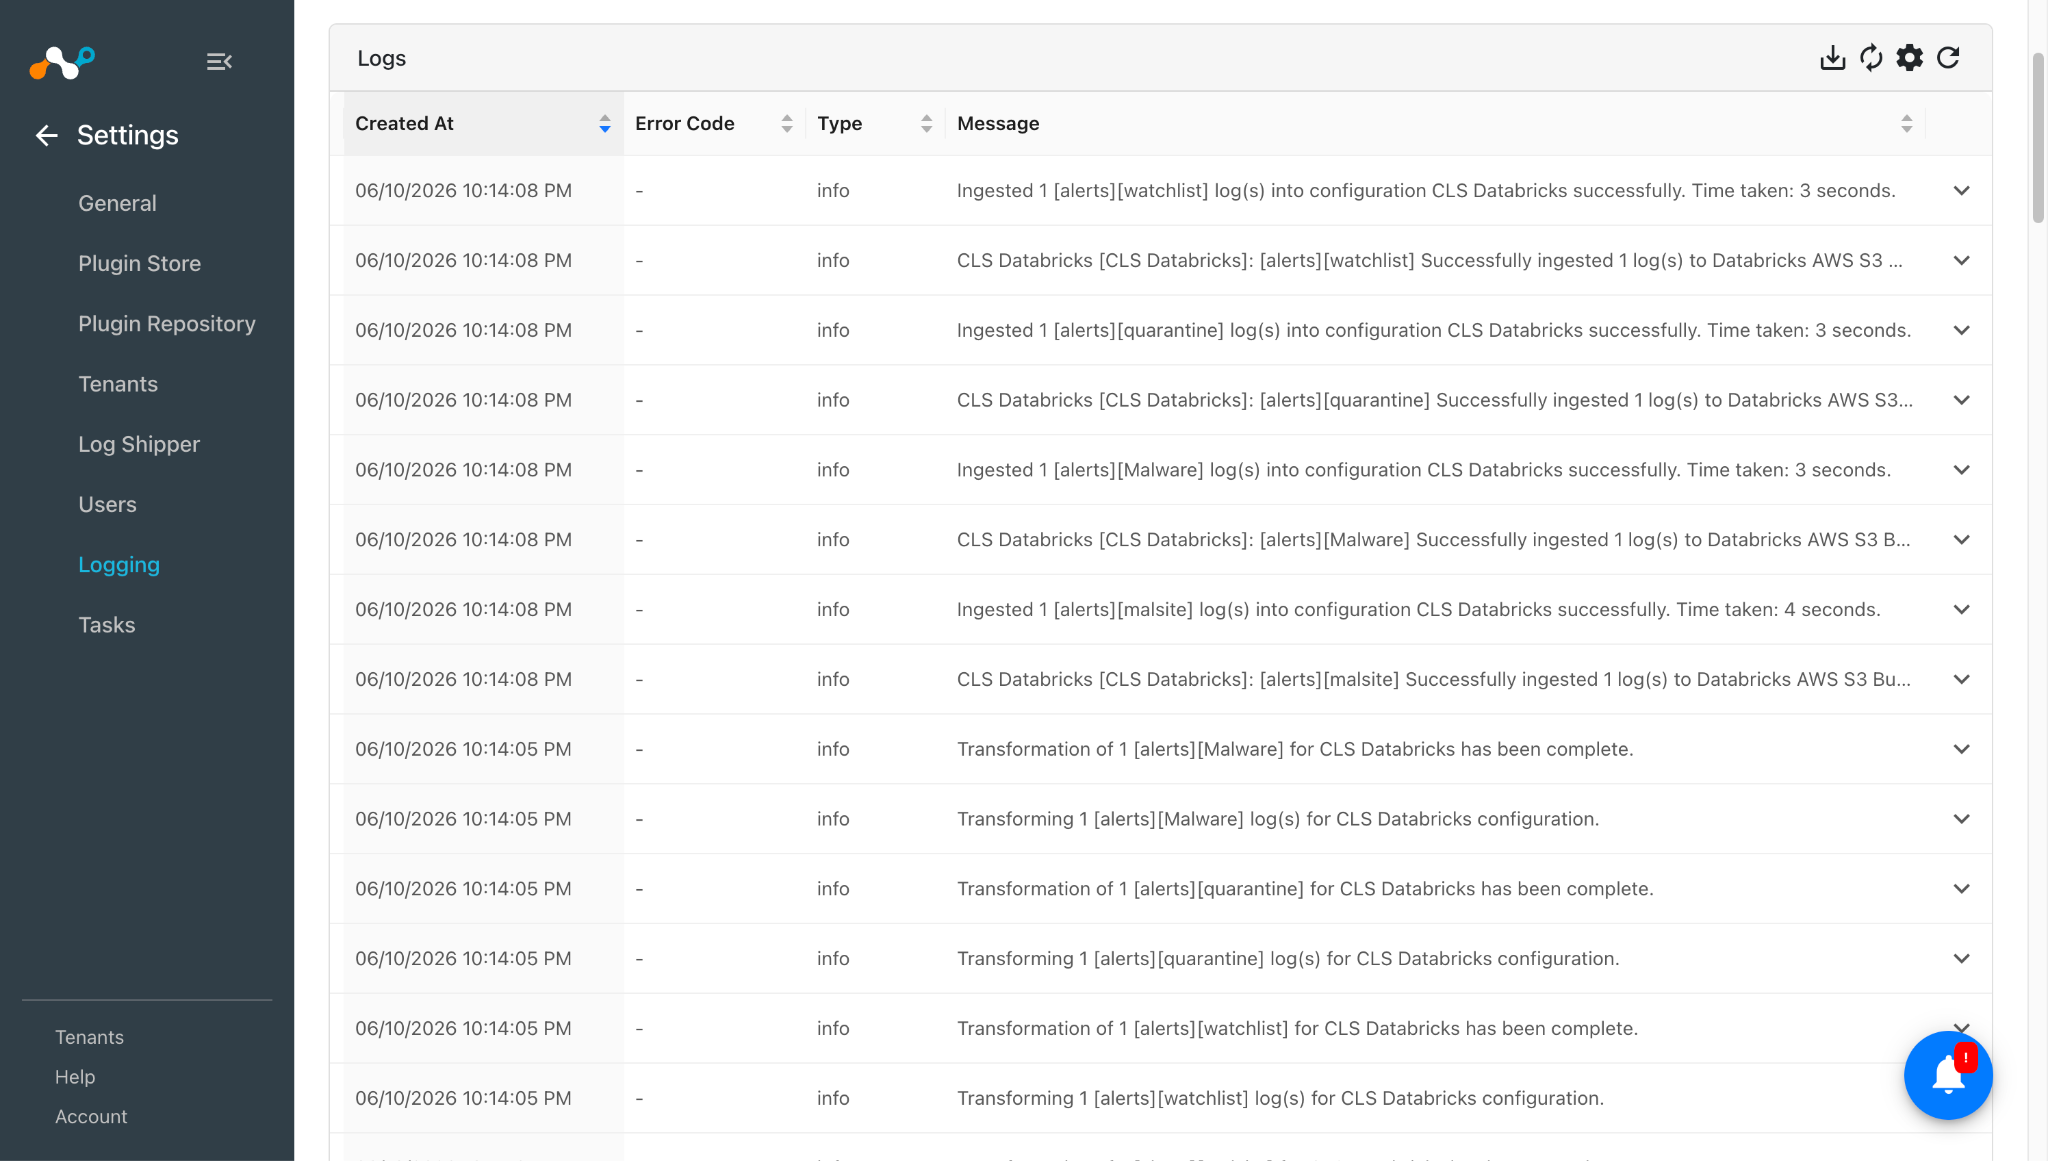Viewport: 2048px width, 1161px height.
Task: Click 'Ingested 1 [alerts][quarantine]' message
Action: (1434, 331)
